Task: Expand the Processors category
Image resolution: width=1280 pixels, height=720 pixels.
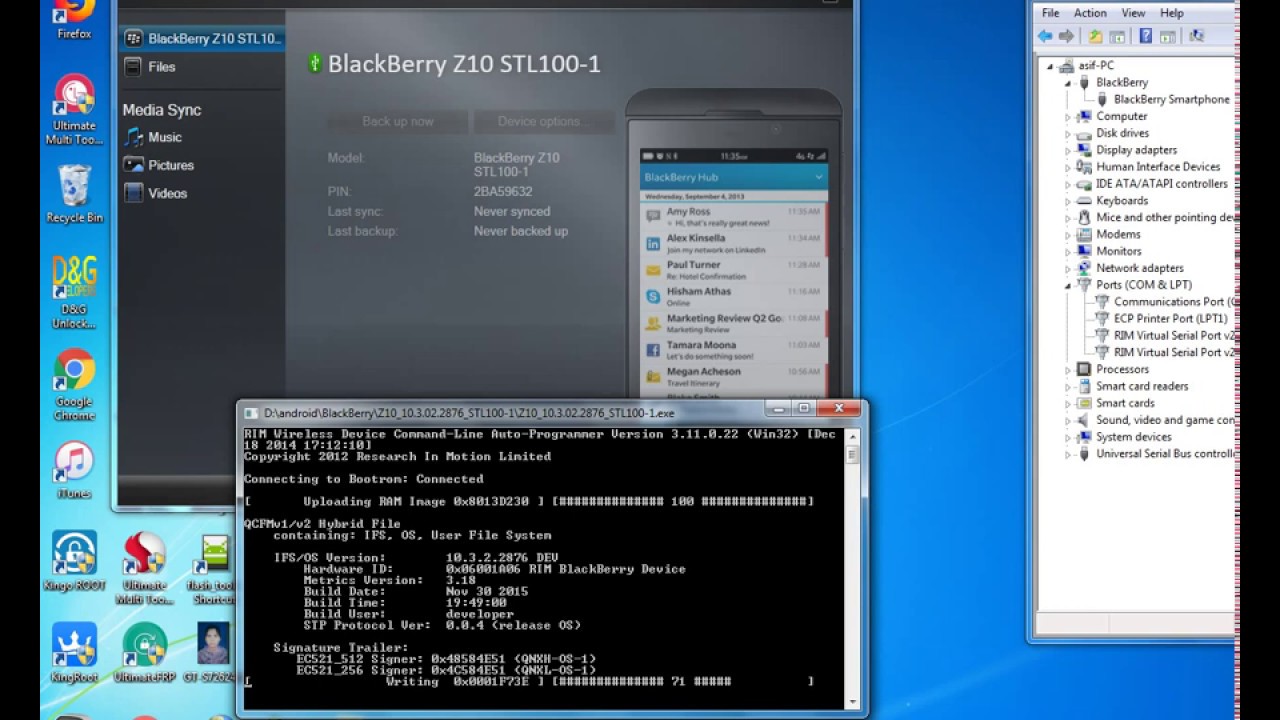Action: click(x=1068, y=370)
